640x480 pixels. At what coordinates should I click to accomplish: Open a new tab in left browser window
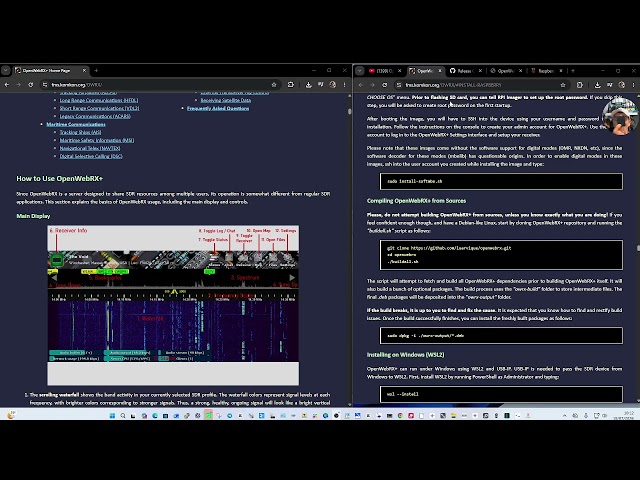coord(96,71)
